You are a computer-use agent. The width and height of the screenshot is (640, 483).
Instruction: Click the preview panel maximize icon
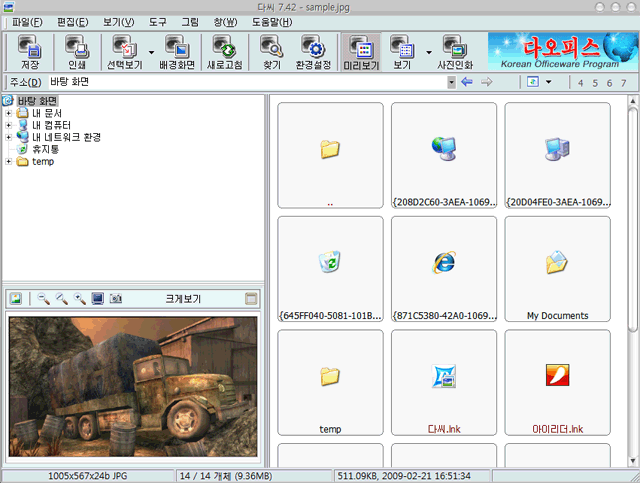click(x=251, y=298)
